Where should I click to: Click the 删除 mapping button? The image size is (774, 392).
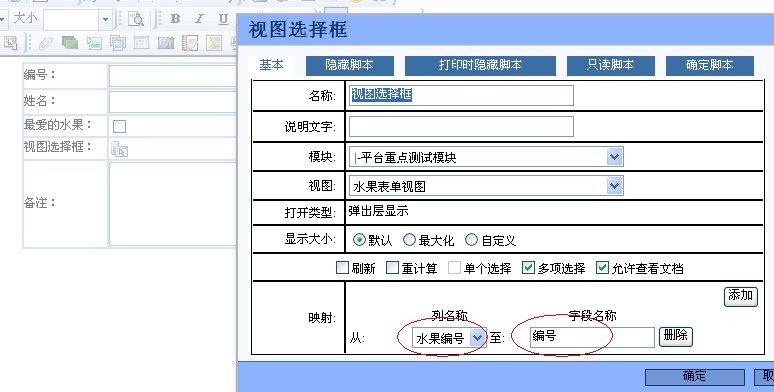click(x=676, y=336)
